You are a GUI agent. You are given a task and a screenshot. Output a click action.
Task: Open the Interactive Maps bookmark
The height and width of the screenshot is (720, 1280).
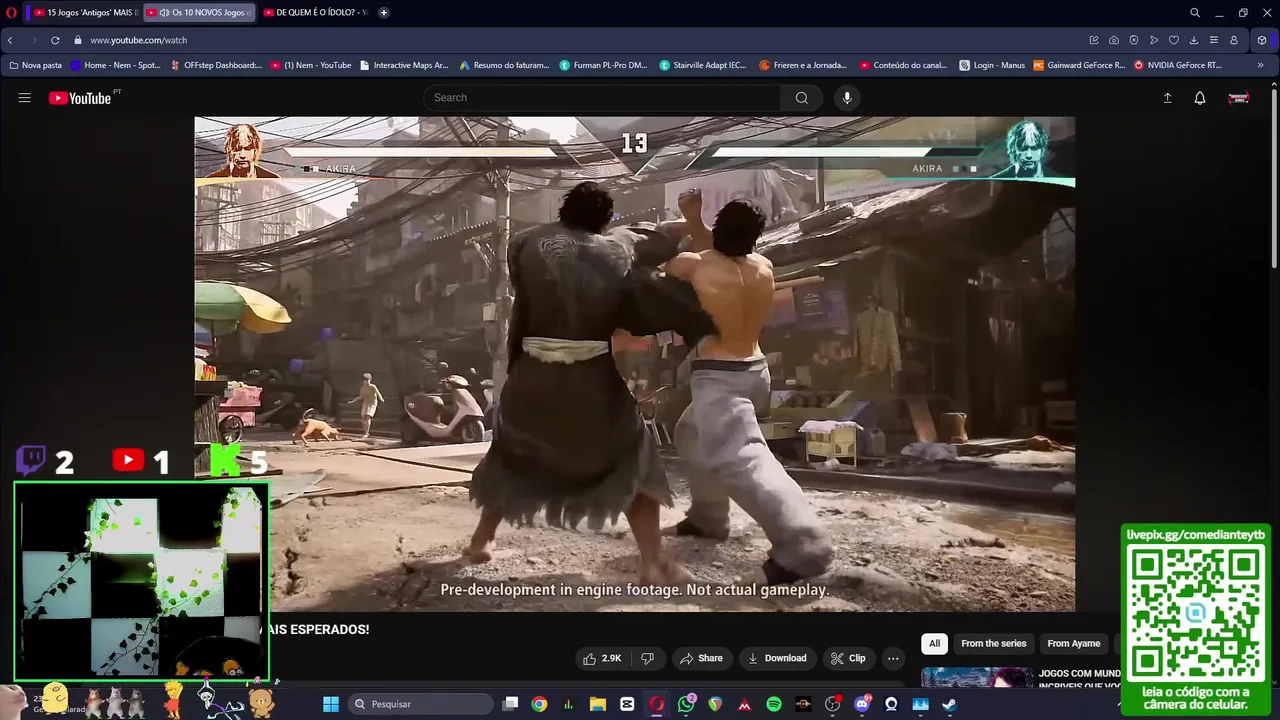point(404,65)
